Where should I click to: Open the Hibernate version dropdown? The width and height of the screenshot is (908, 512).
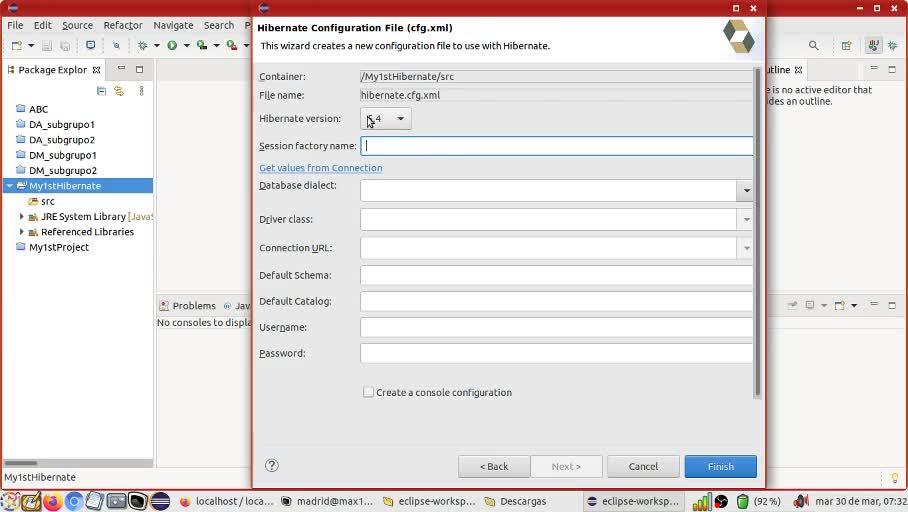click(386, 119)
